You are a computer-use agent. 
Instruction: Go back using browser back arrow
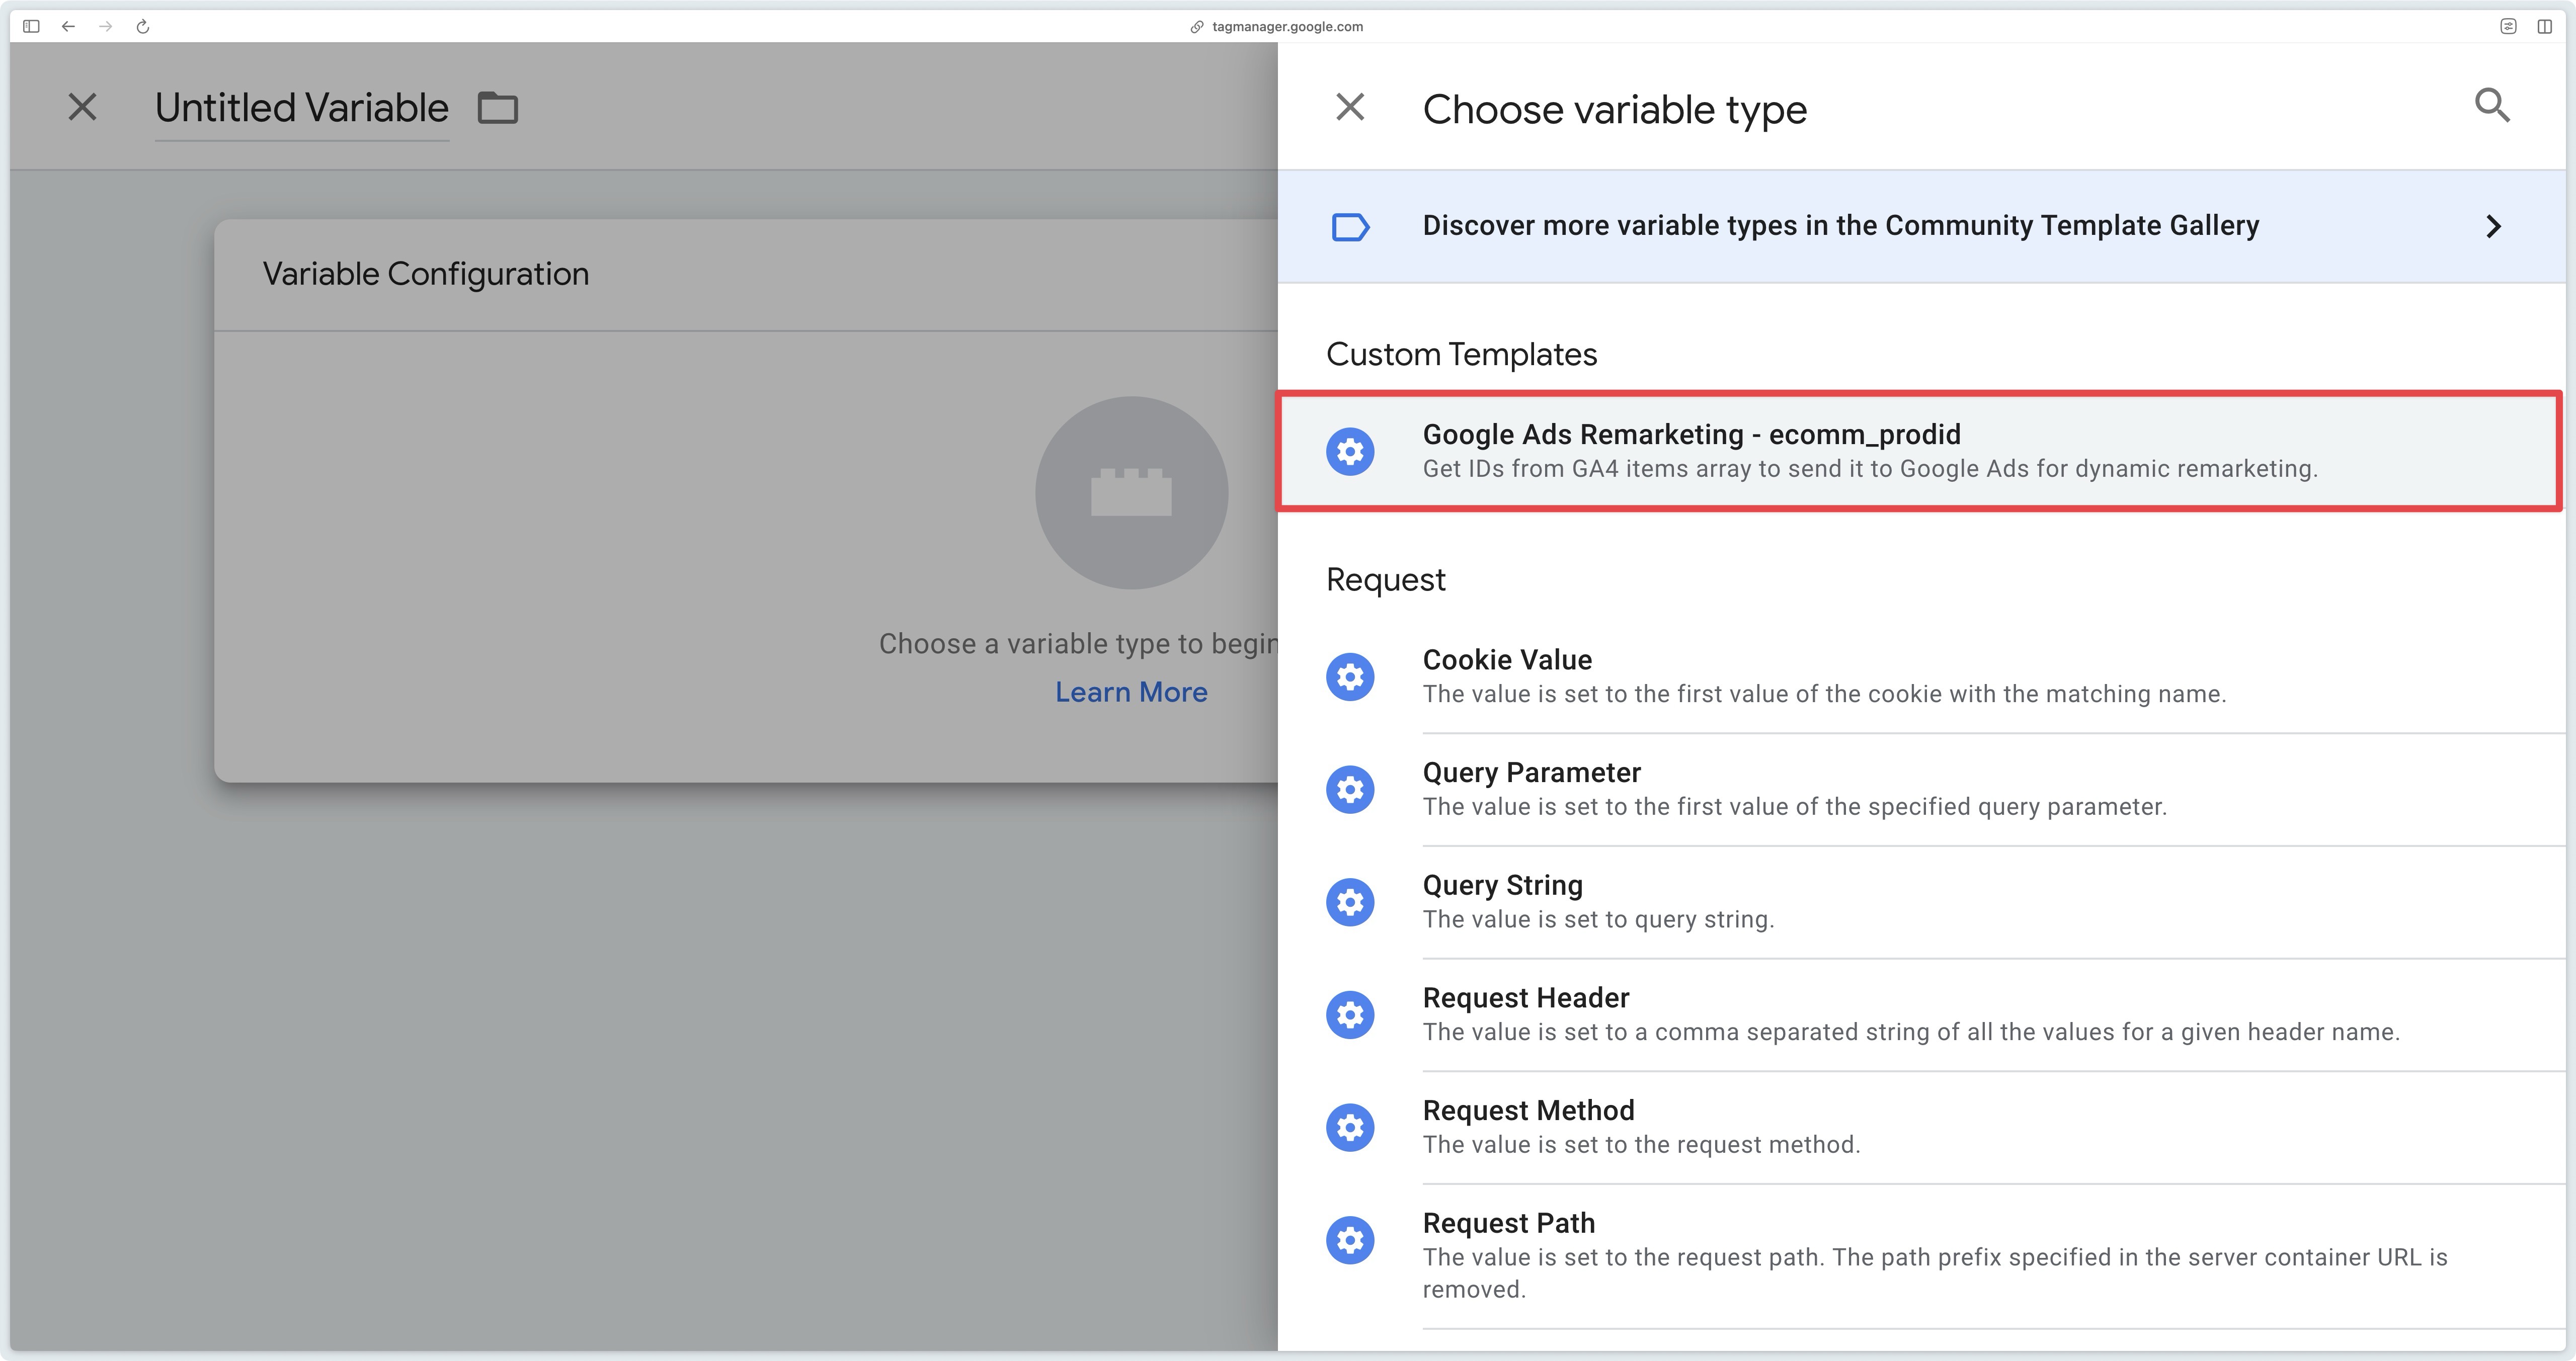pyautogui.click(x=68, y=26)
